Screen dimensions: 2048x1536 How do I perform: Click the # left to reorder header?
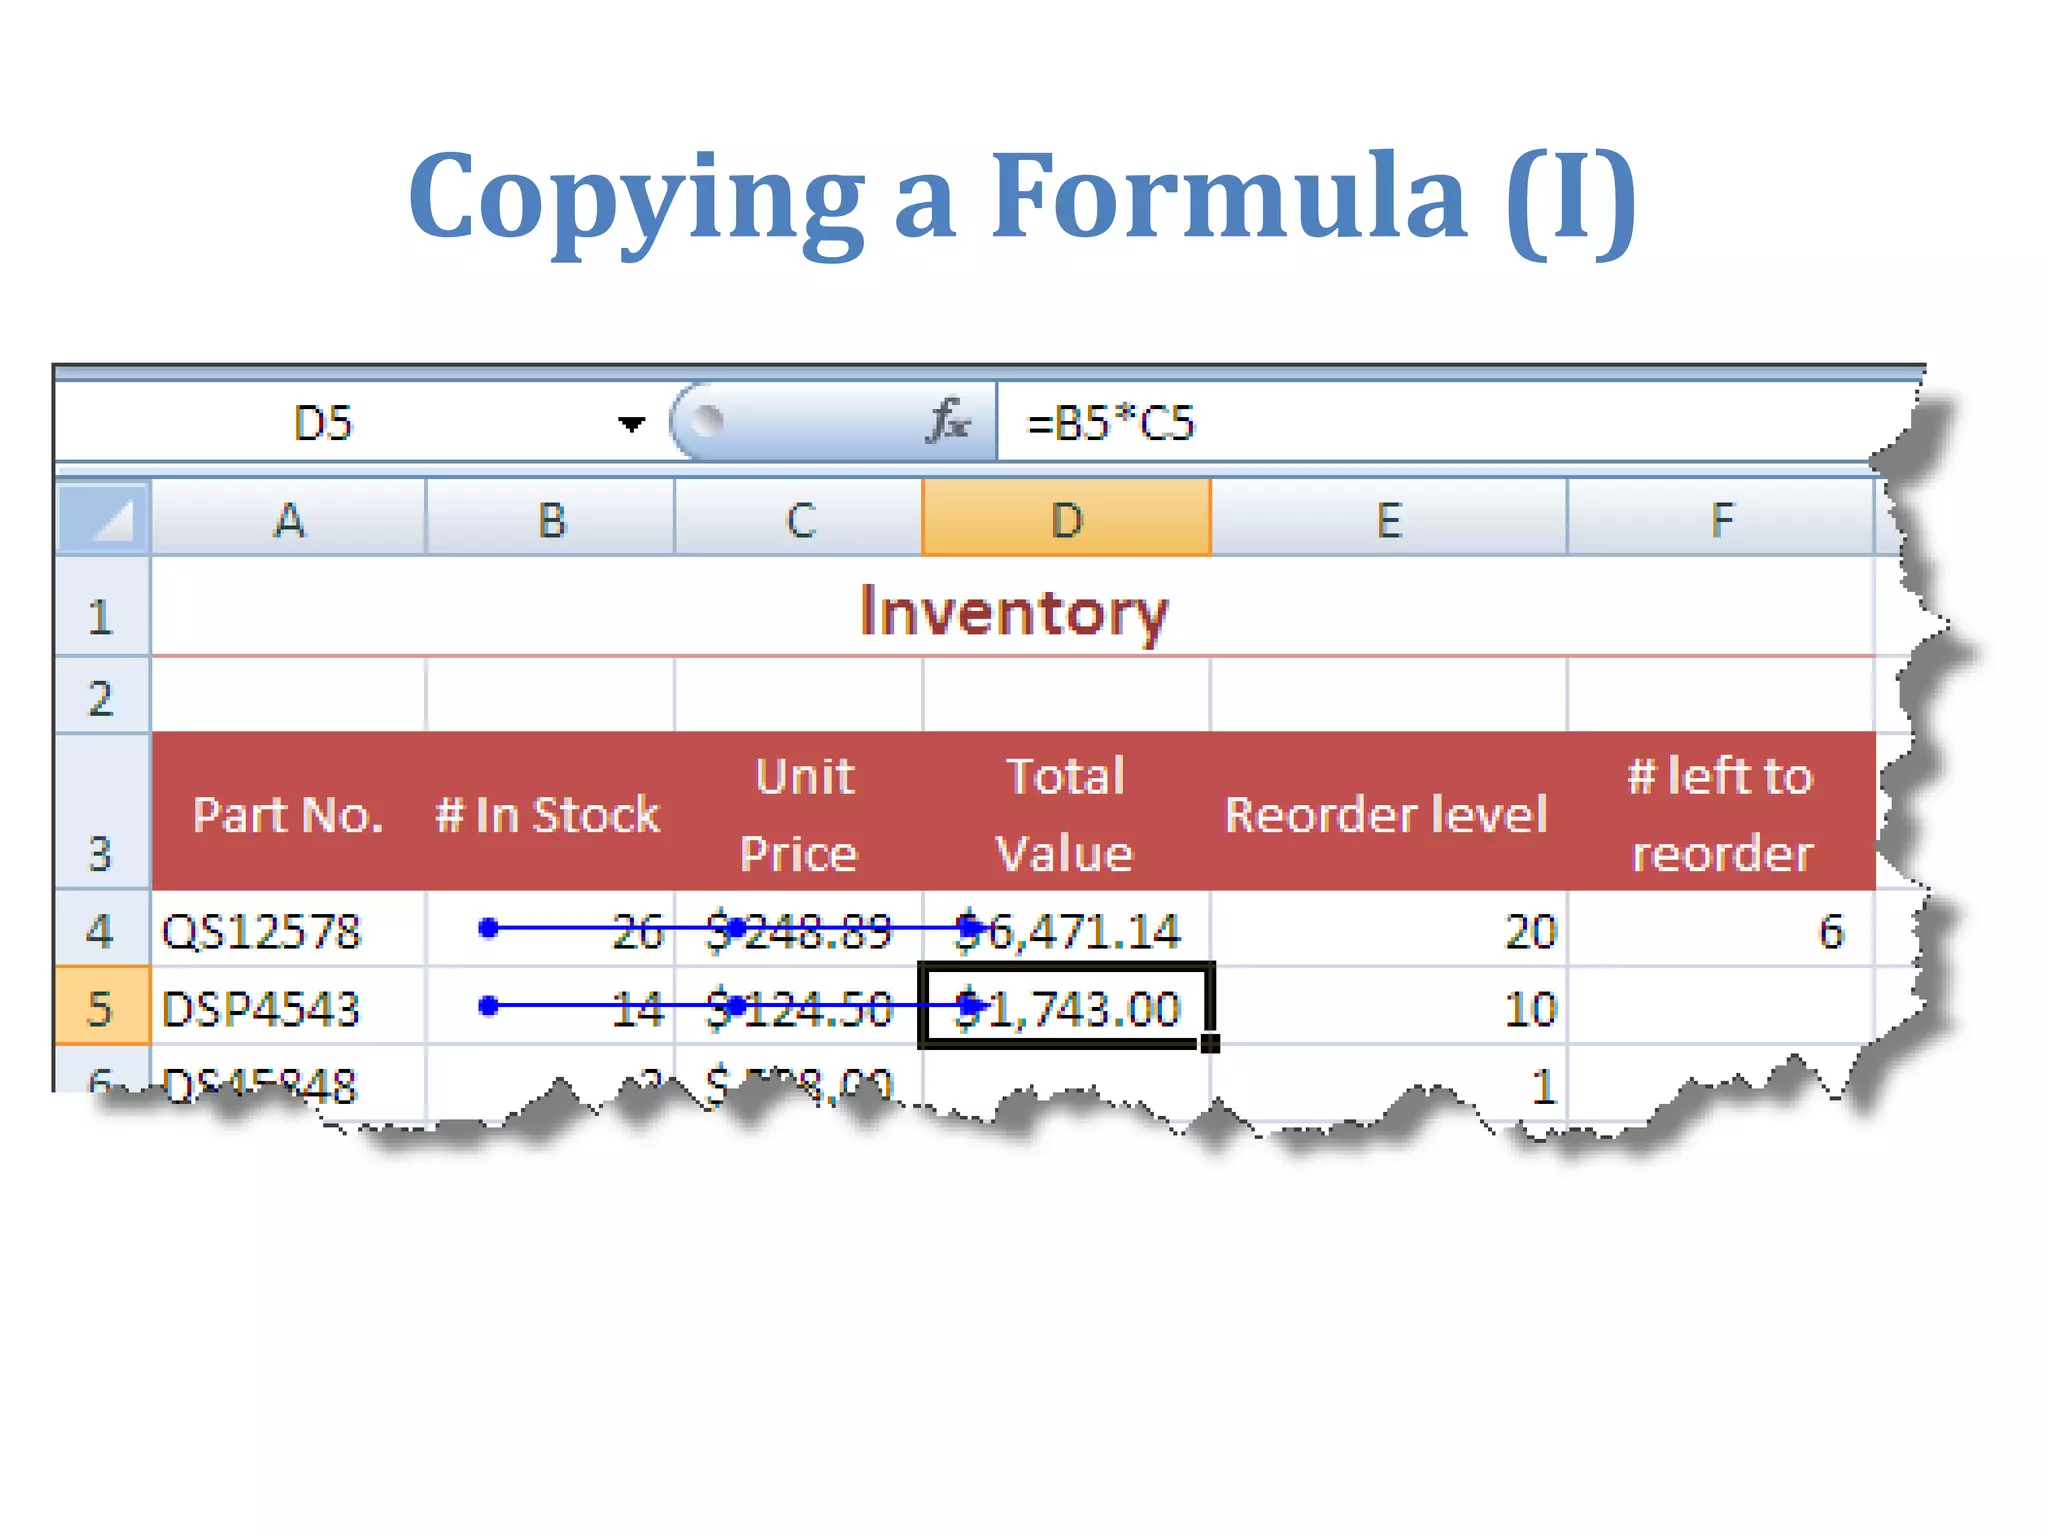[x=1721, y=812]
